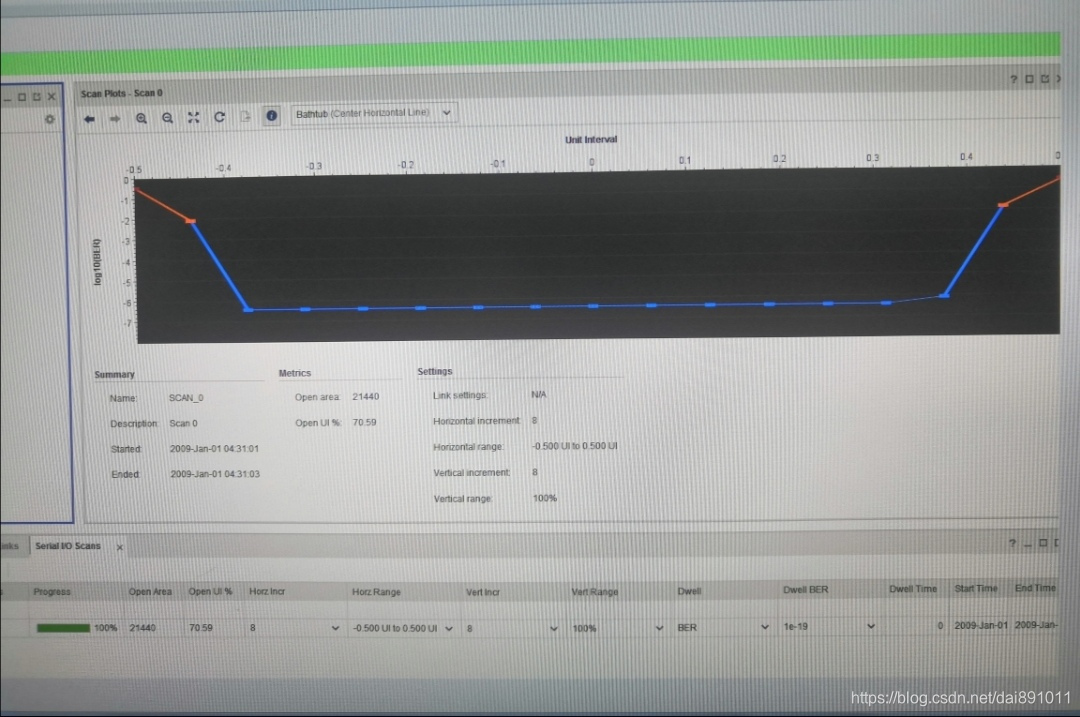
Task: Sort by the End Time column header
Action: [x=1035, y=588]
